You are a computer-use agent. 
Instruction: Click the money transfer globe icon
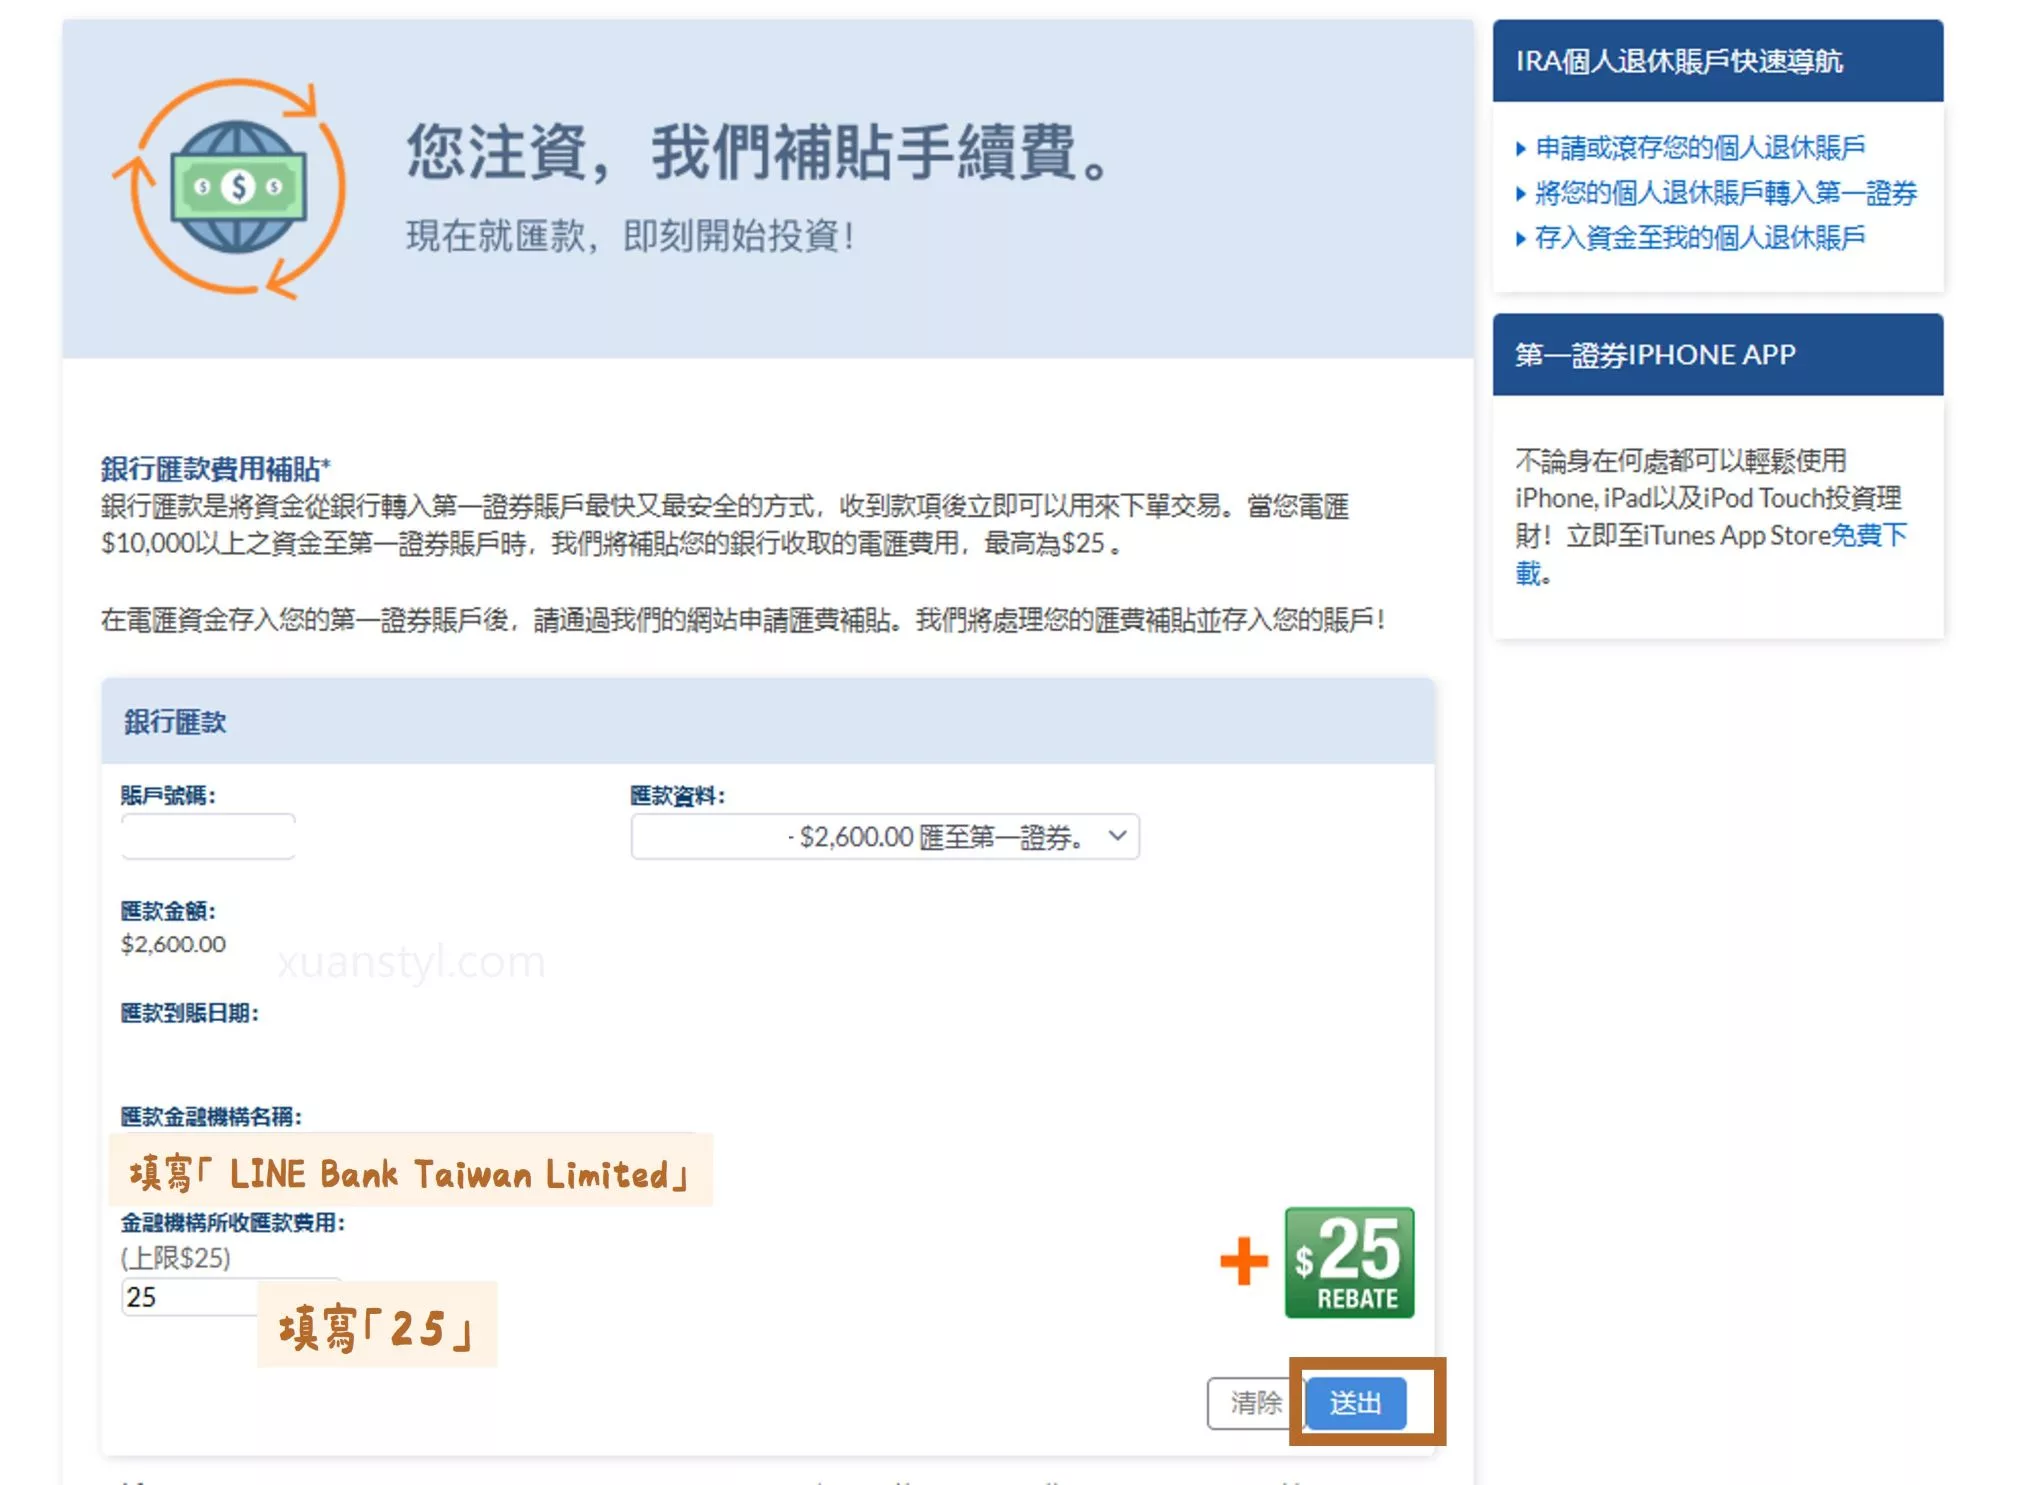coord(231,188)
